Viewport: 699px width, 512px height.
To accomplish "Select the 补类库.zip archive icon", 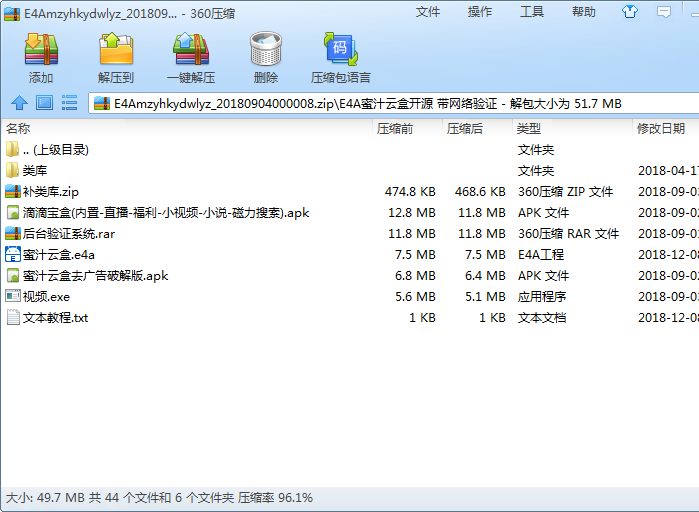I will (13, 192).
